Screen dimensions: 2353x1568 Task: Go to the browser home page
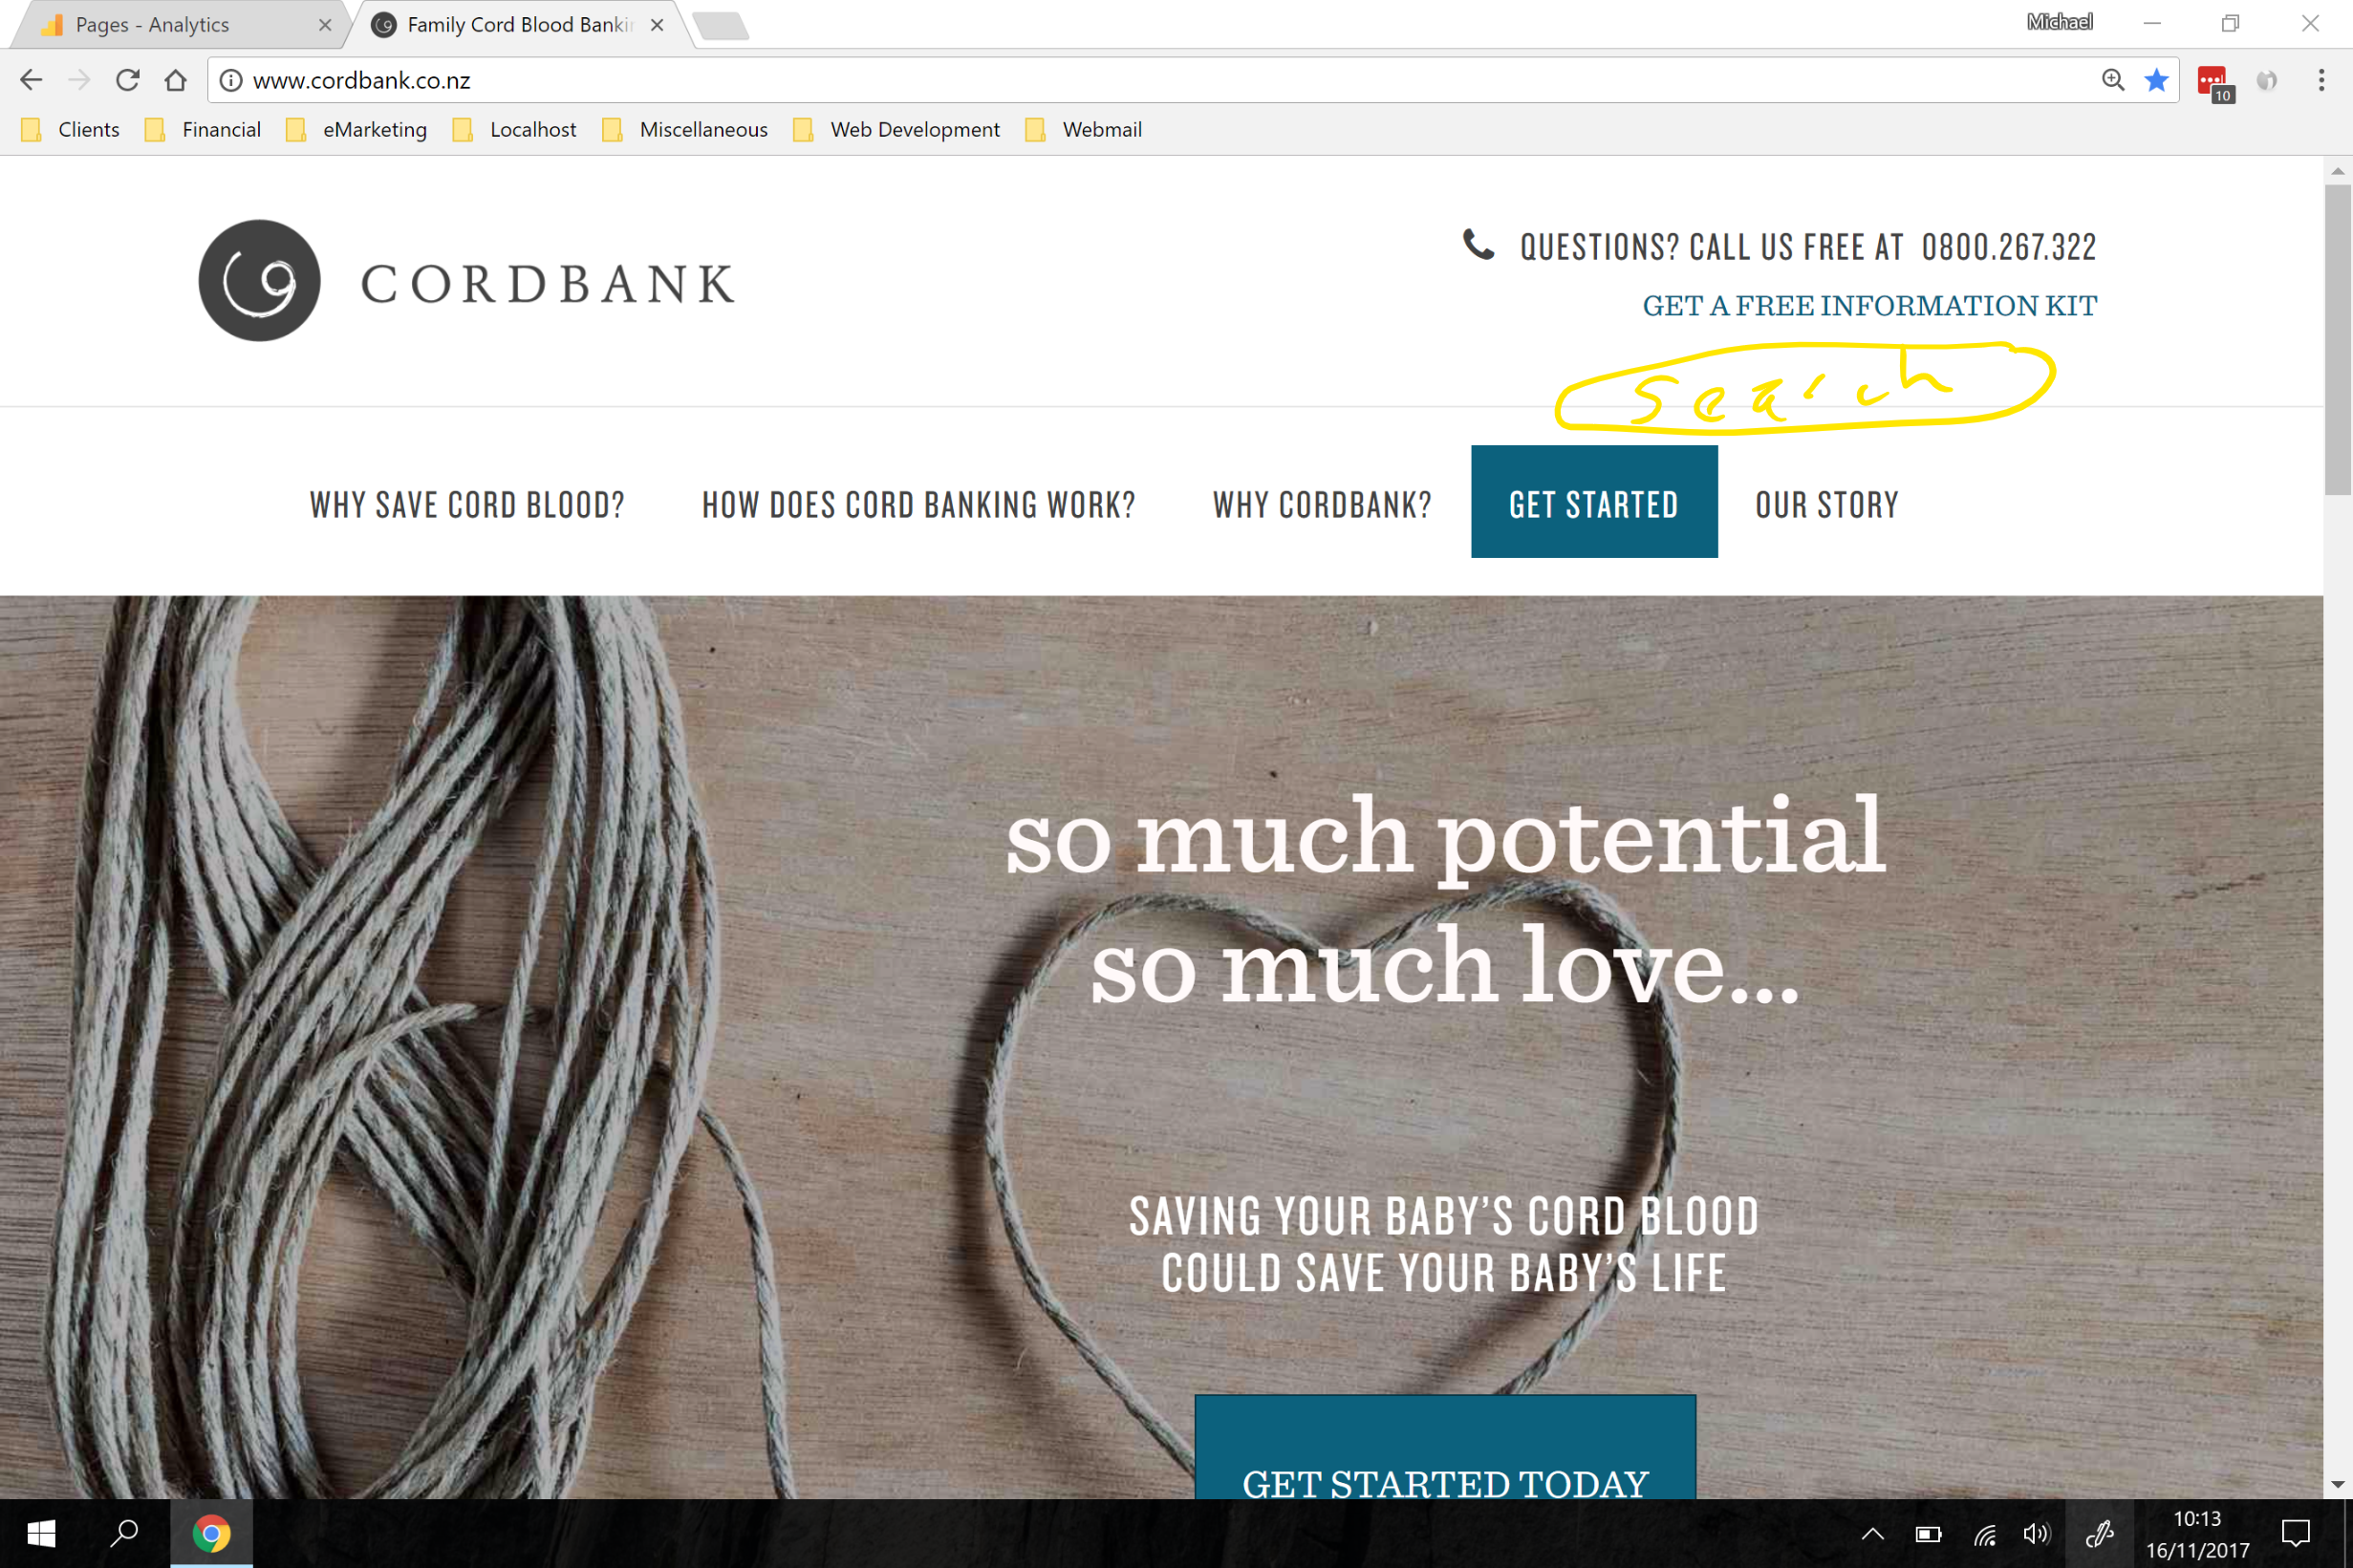[176, 80]
